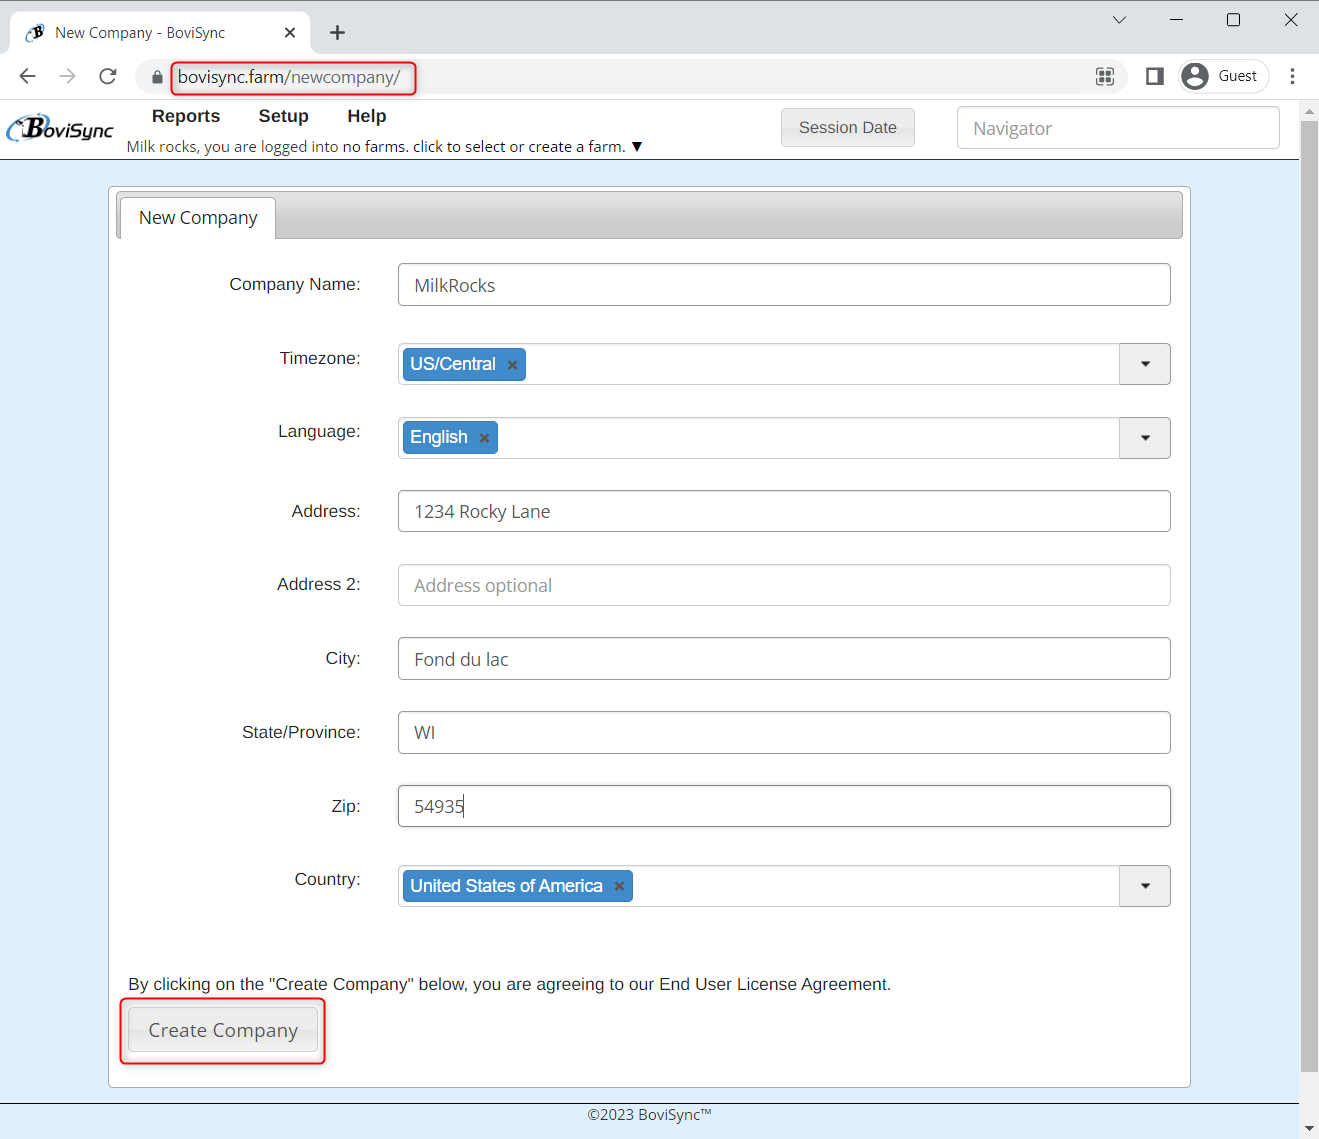The width and height of the screenshot is (1319, 1139).
Task: Click the browser address bar URL
Action: tap(289, 77)
